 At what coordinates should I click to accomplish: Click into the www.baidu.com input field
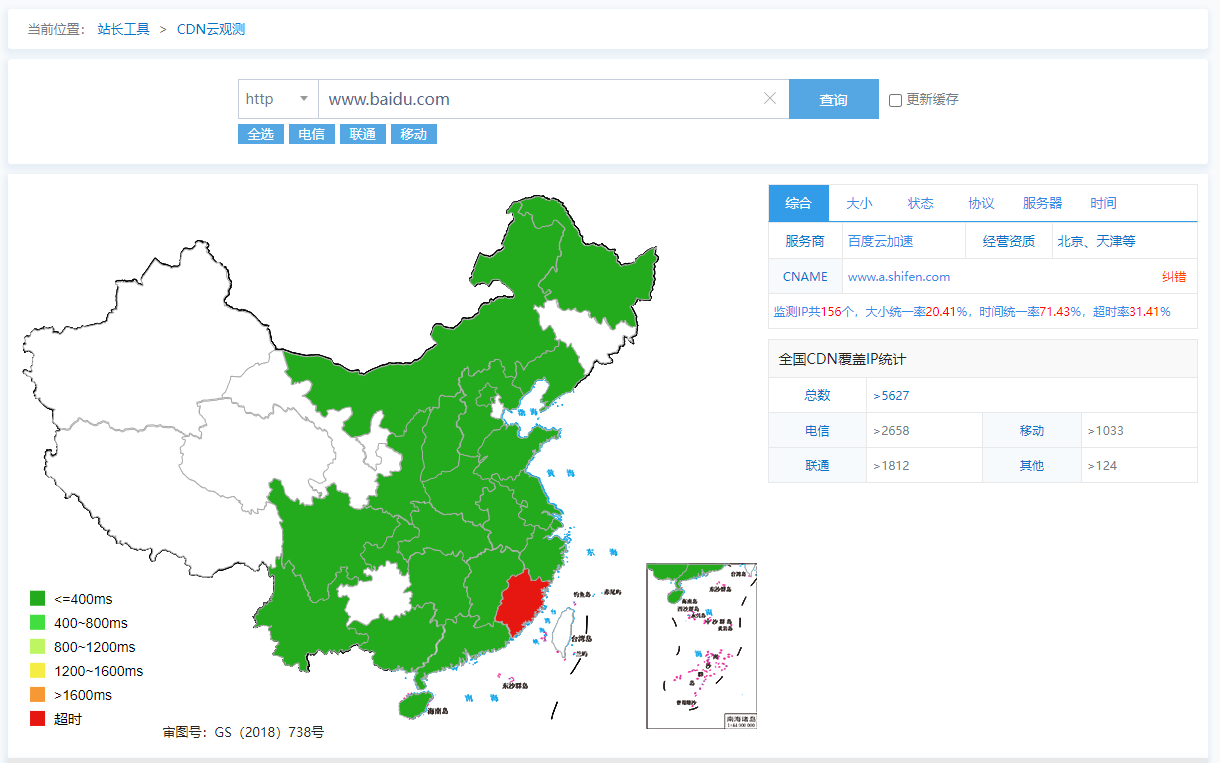tap(540, 99)
